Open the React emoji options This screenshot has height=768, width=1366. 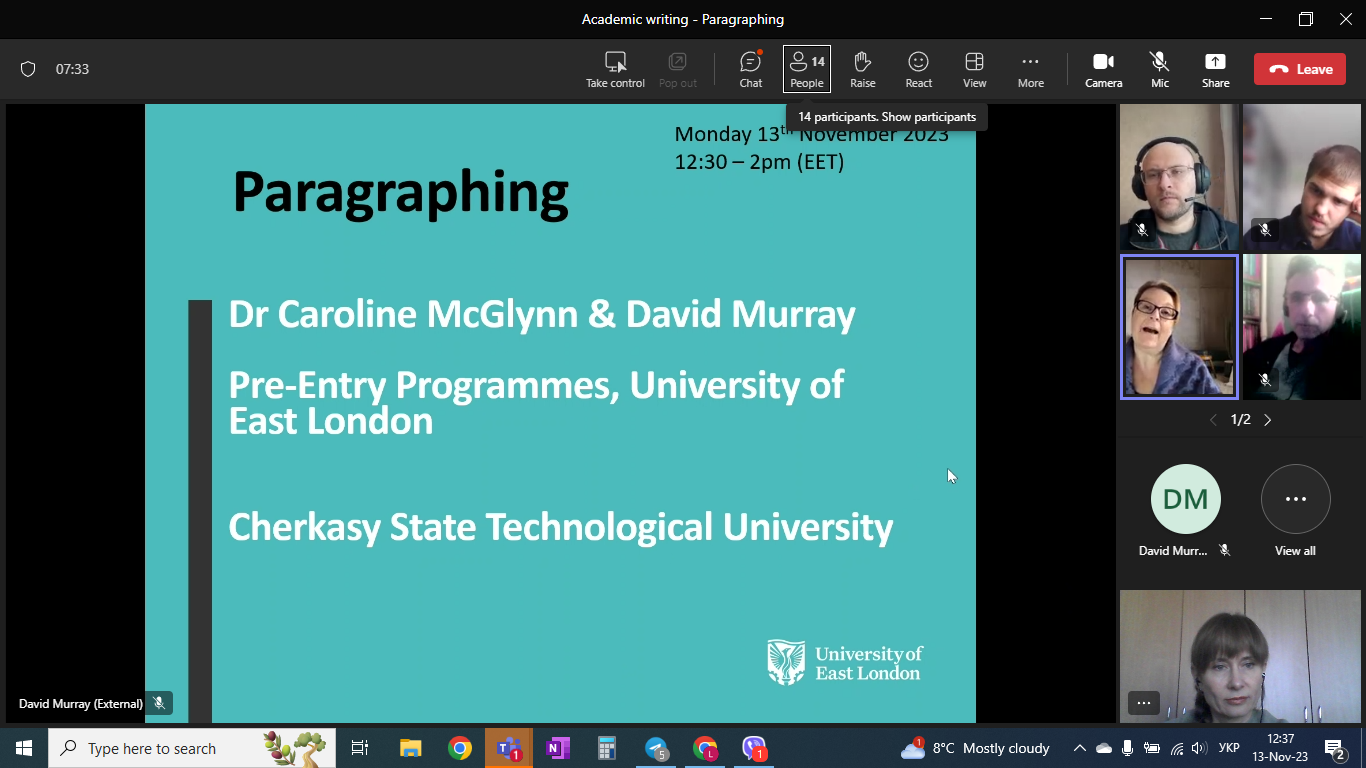click(x=919, y=69)
